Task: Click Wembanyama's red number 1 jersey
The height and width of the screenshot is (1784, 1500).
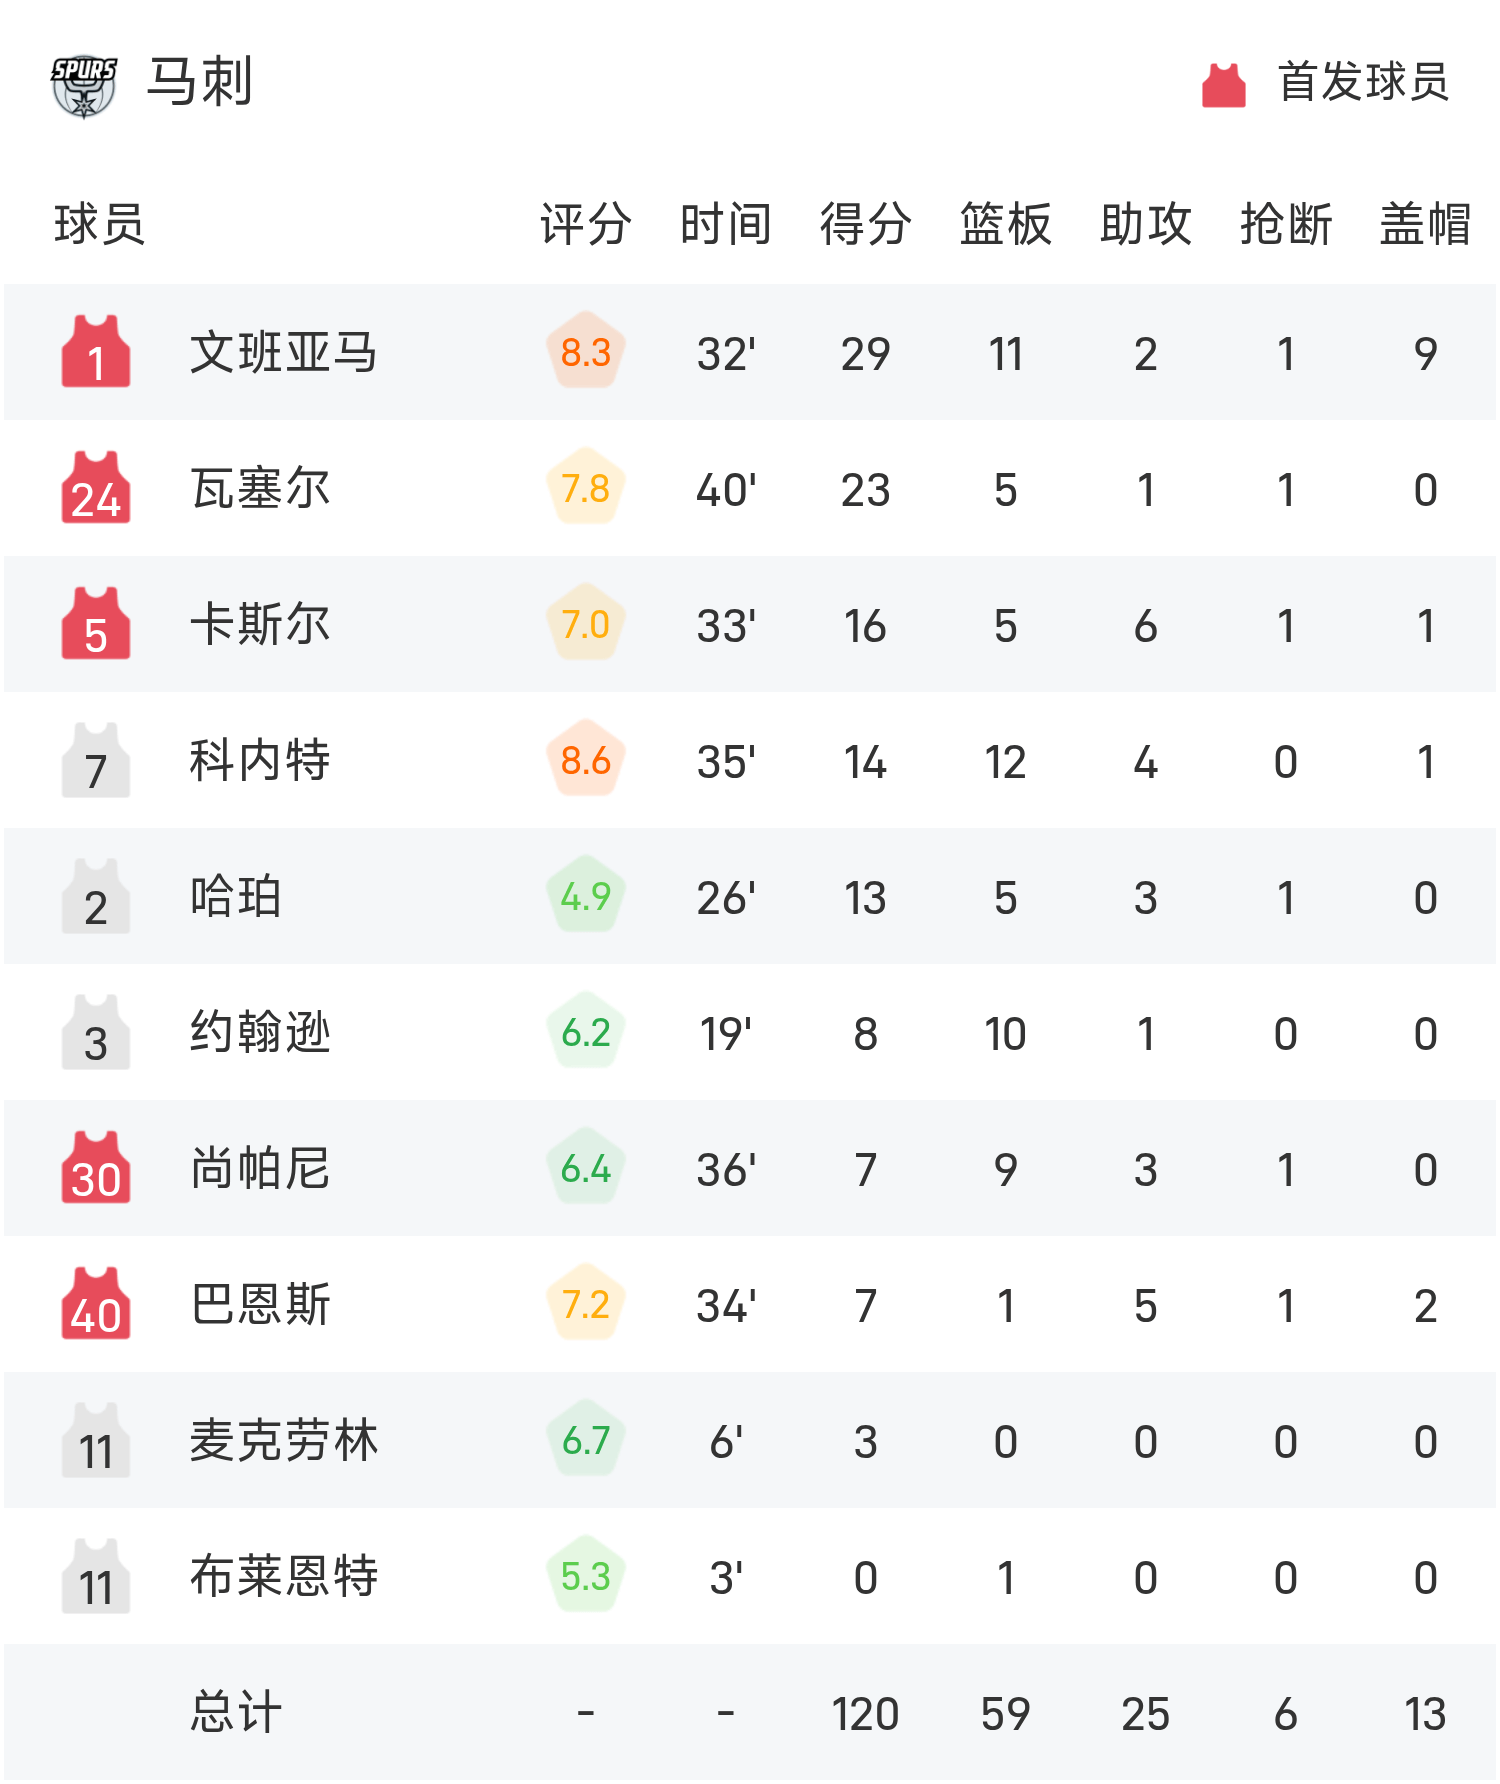Action: click(x=96, y=352)
